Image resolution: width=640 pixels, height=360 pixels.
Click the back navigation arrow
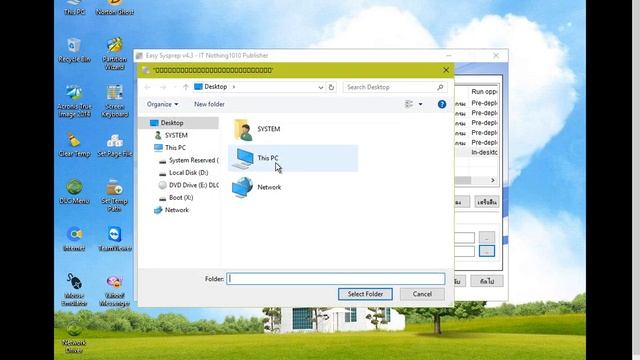[148, 87]
